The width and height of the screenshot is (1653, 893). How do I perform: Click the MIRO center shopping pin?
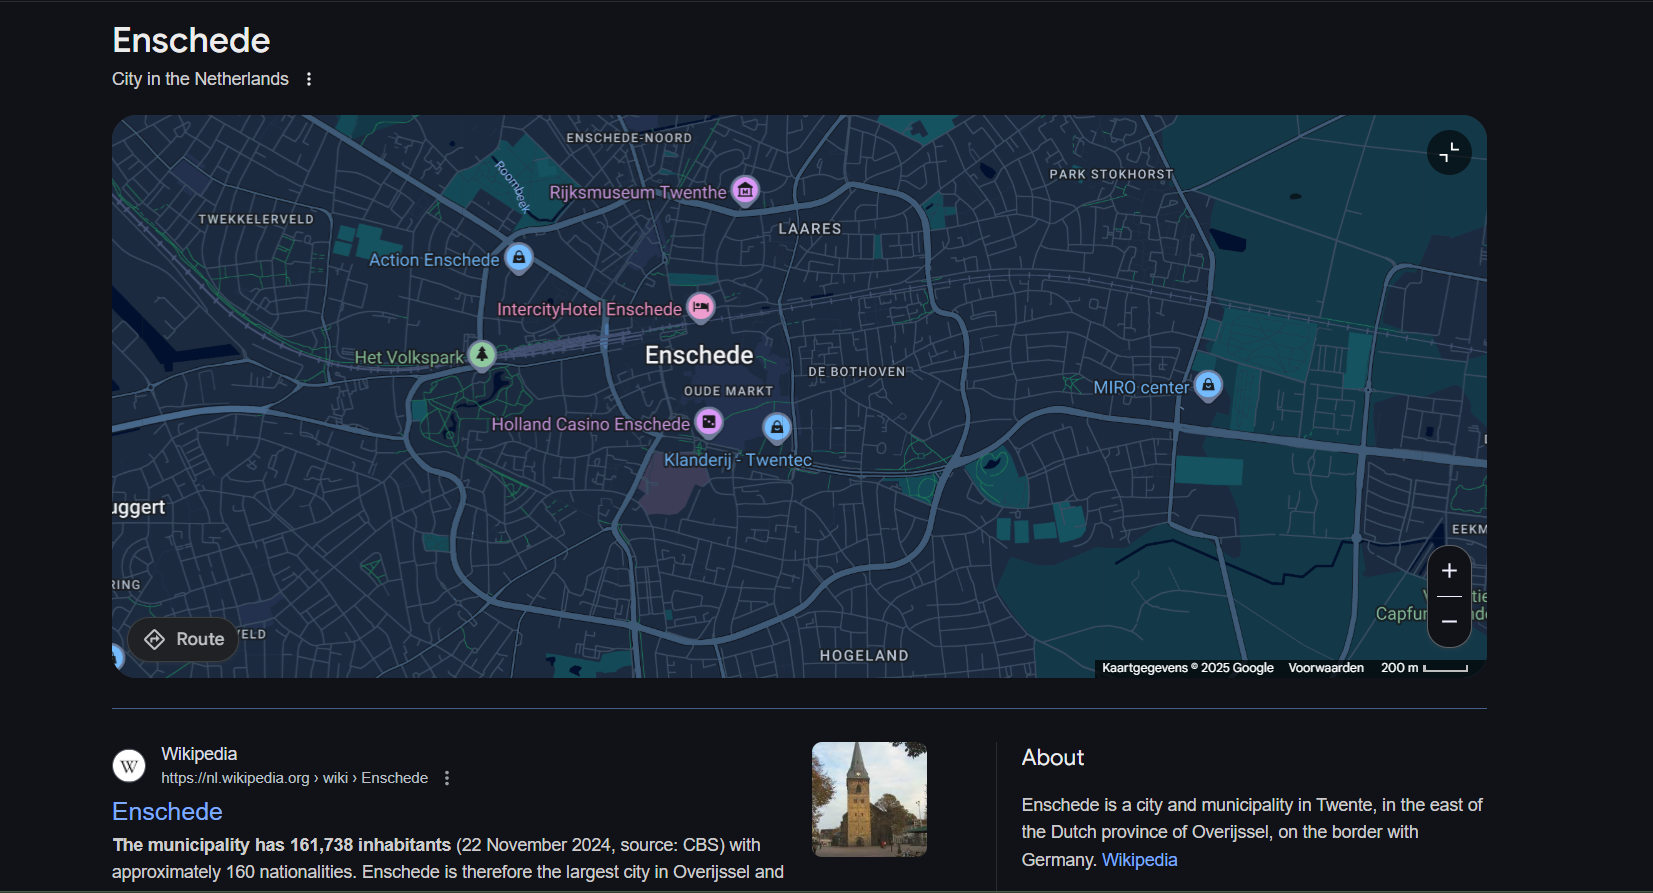pyautogui.click(x=1208, y=385)
